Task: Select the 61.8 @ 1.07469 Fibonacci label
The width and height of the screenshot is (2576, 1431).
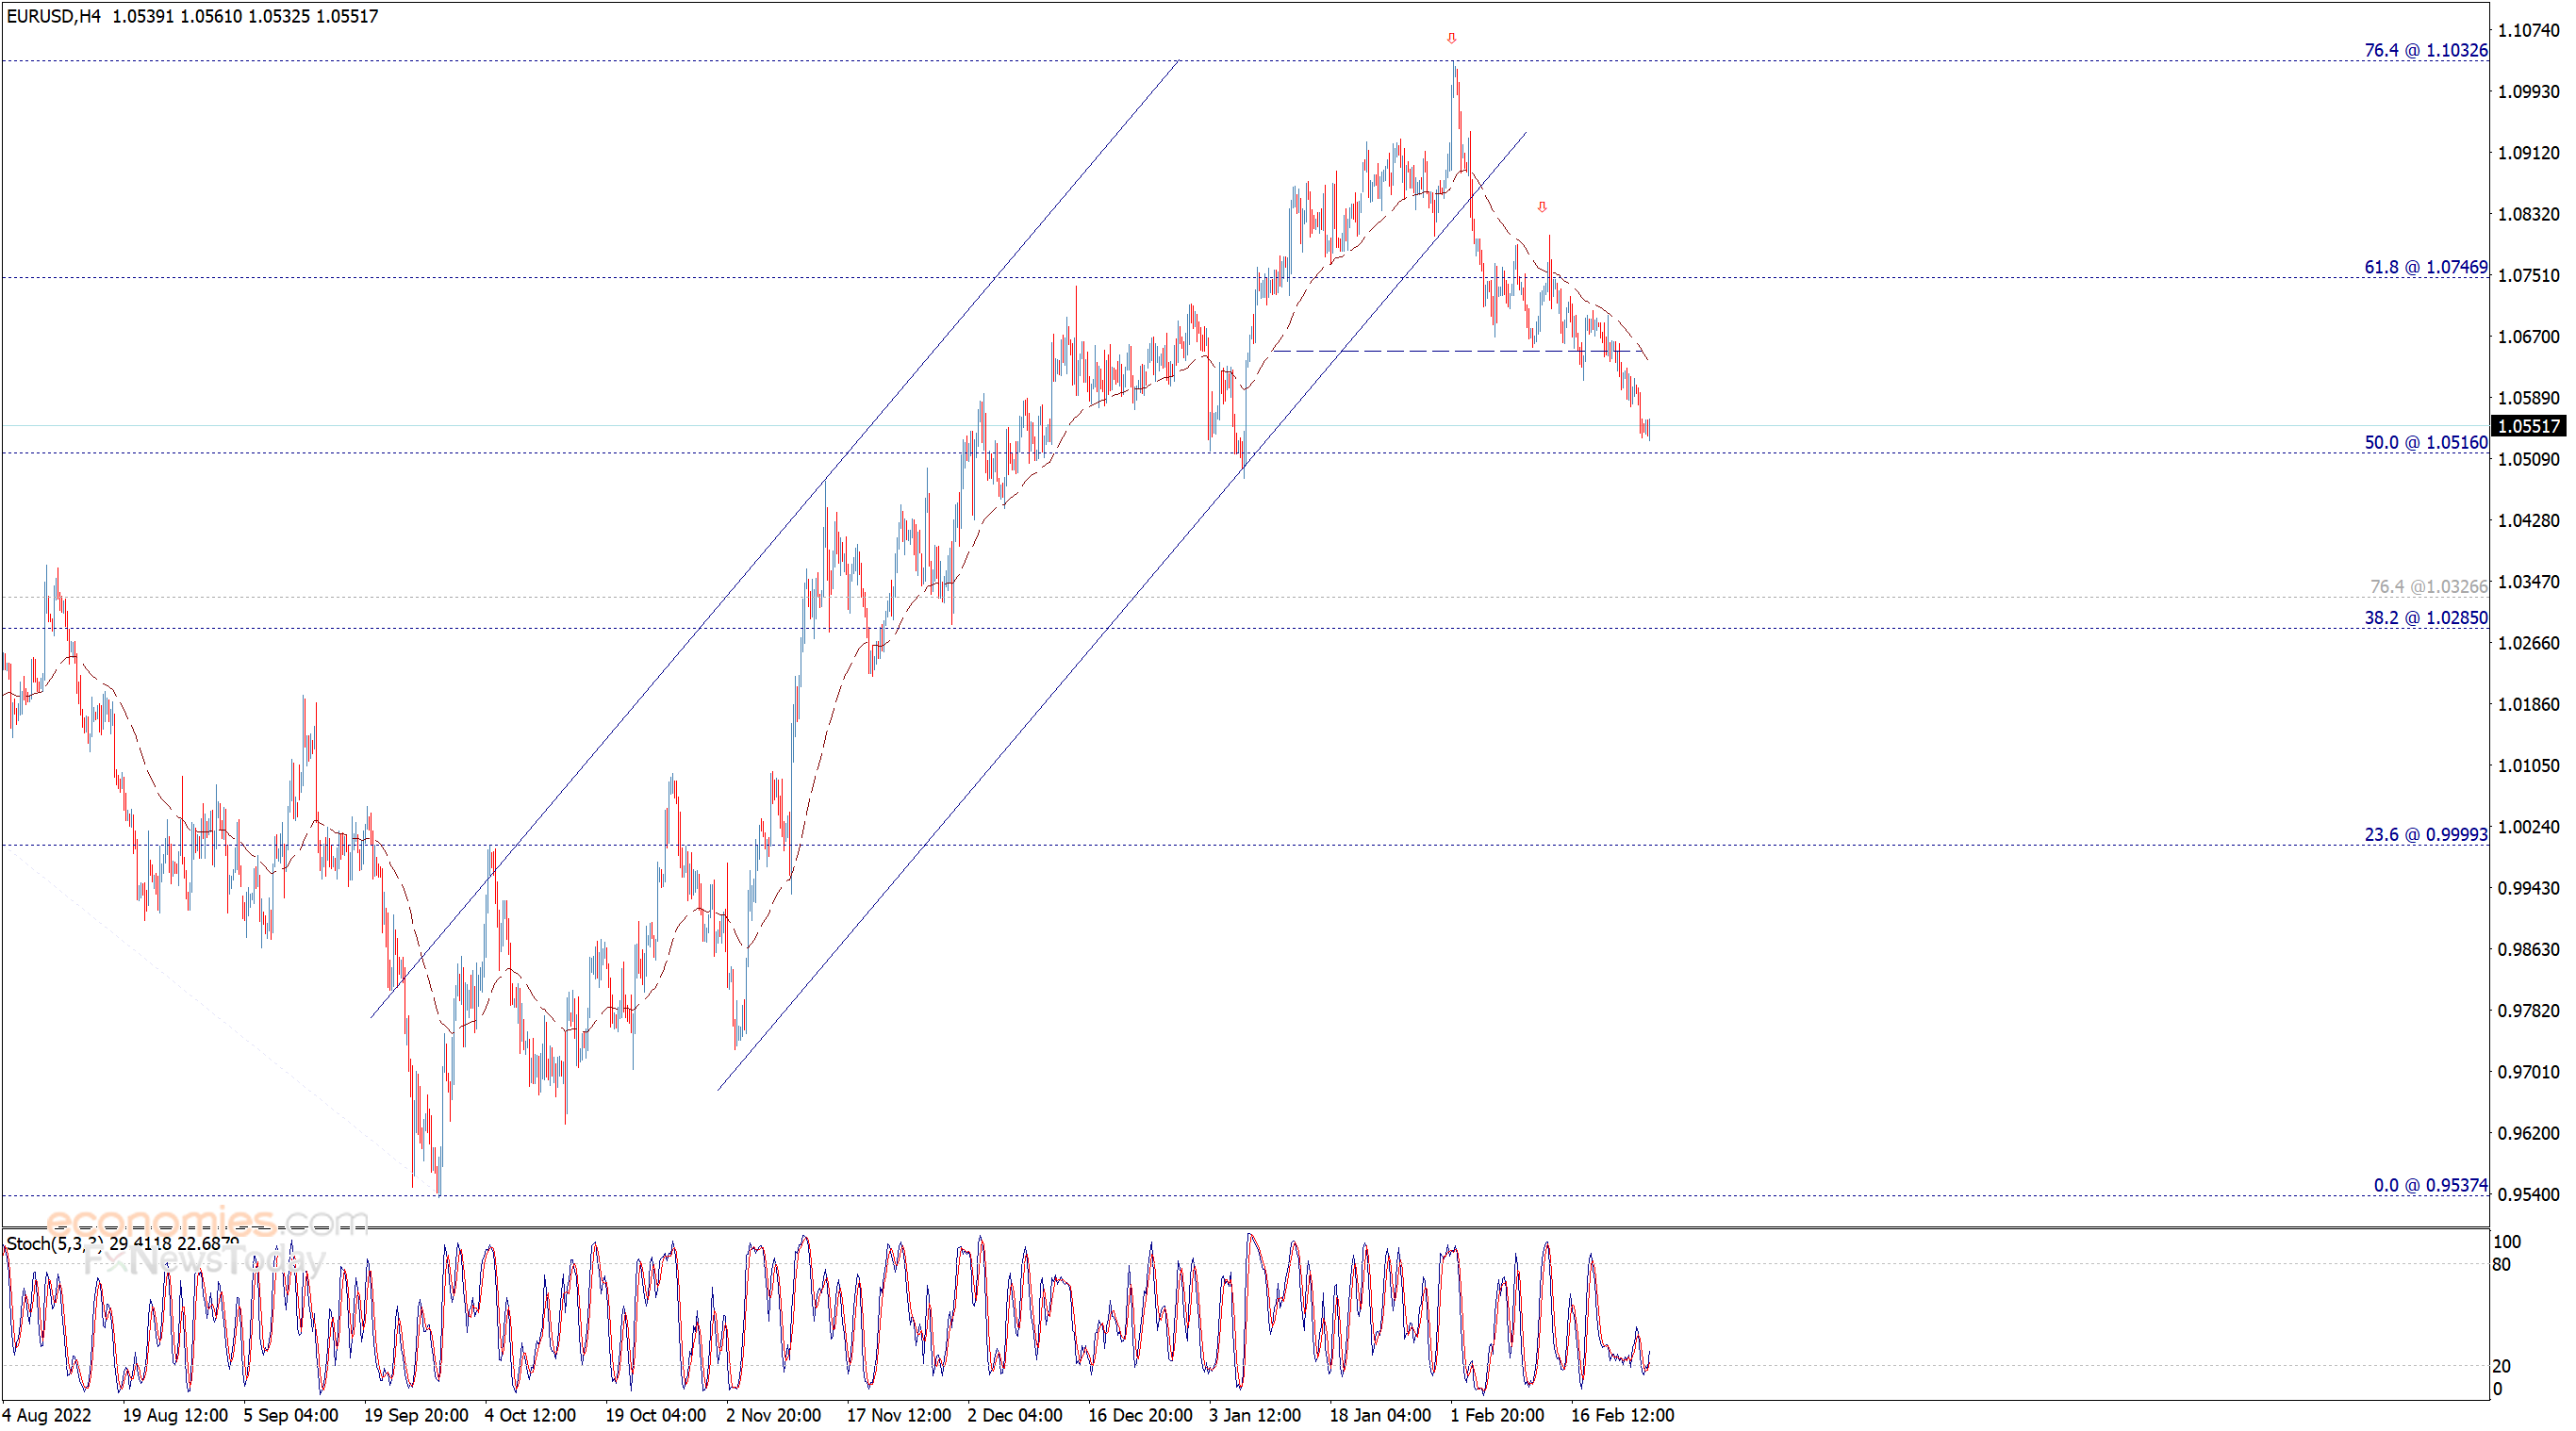Action: point(2425,267)
